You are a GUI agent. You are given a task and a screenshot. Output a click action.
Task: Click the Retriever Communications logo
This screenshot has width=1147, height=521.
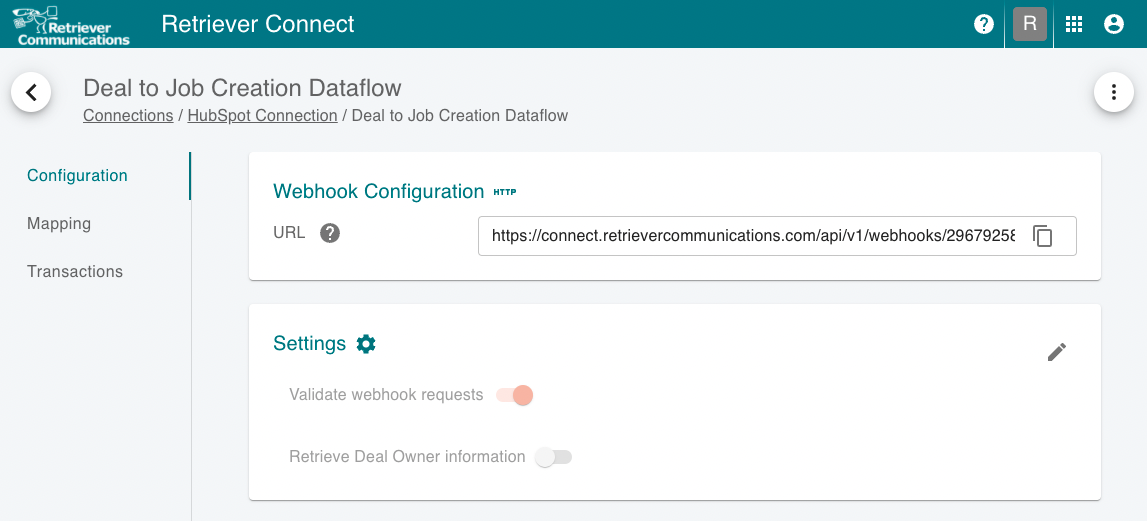click(x=71, y=25)
